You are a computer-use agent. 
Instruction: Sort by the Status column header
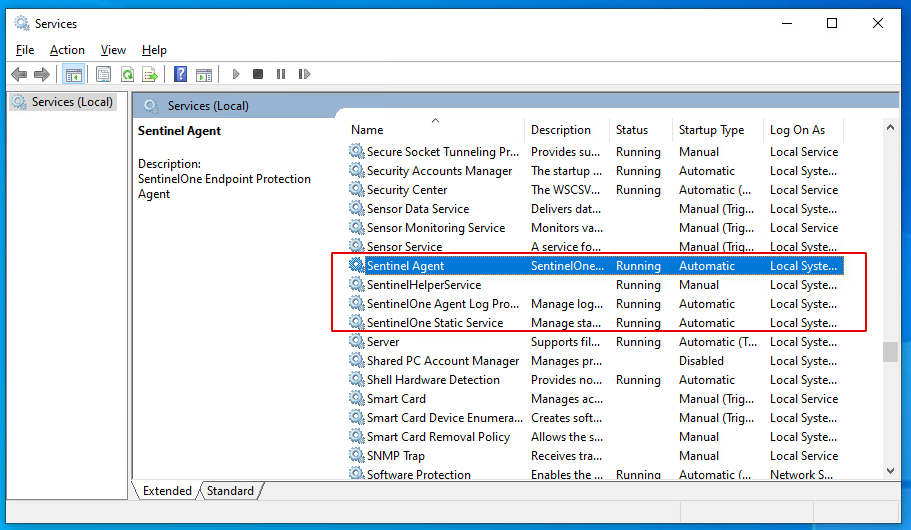pos(641,130)
